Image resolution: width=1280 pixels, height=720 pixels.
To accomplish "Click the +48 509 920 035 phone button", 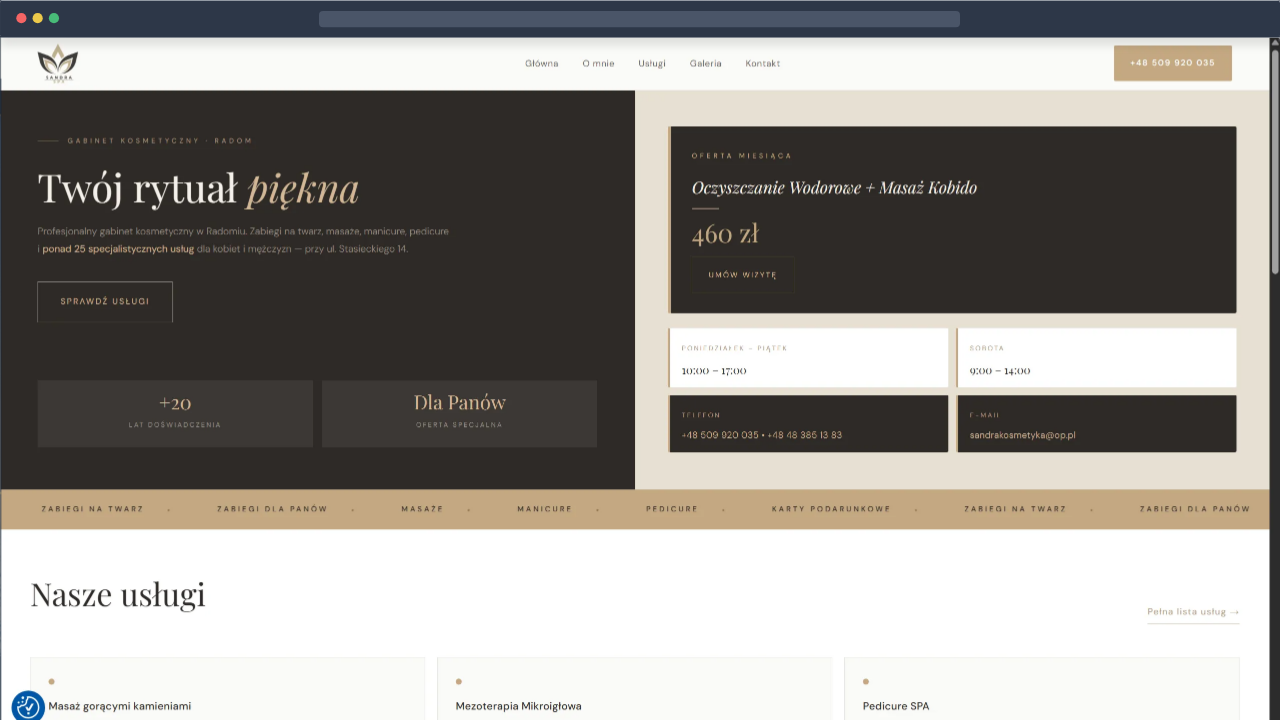I will click(1172, 63).
